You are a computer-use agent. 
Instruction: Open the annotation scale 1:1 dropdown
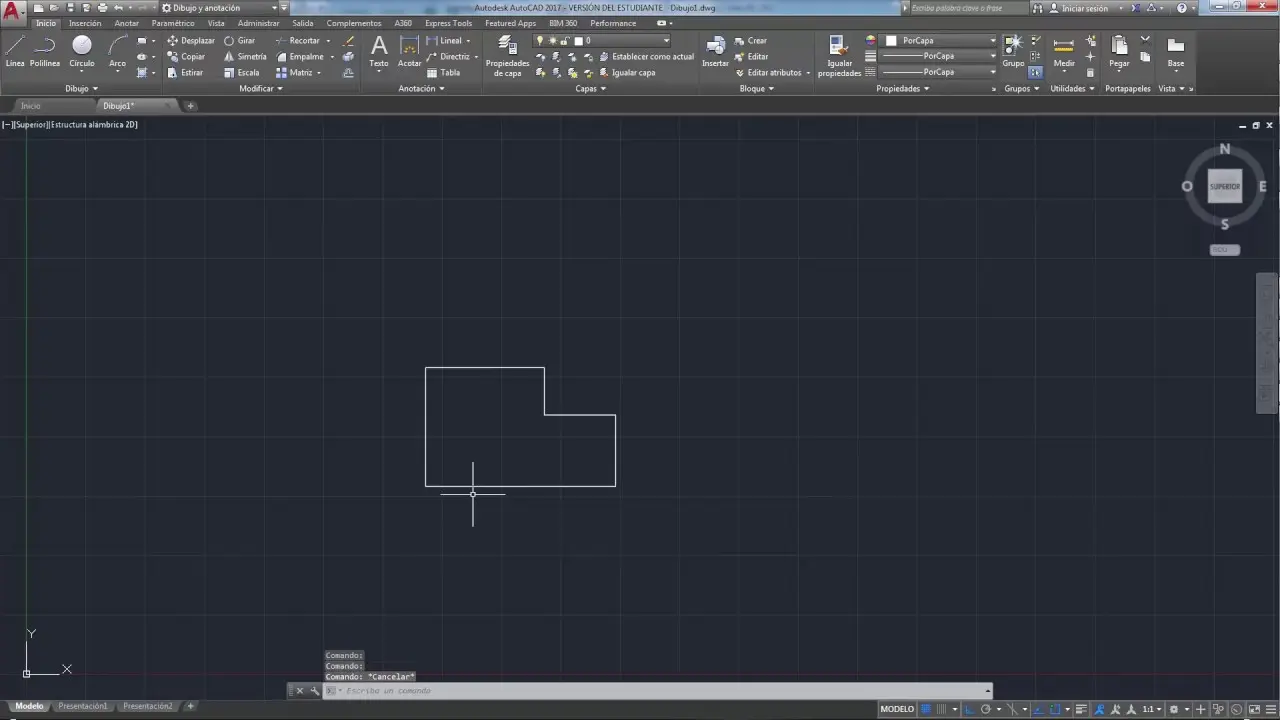coord(1153,709)
